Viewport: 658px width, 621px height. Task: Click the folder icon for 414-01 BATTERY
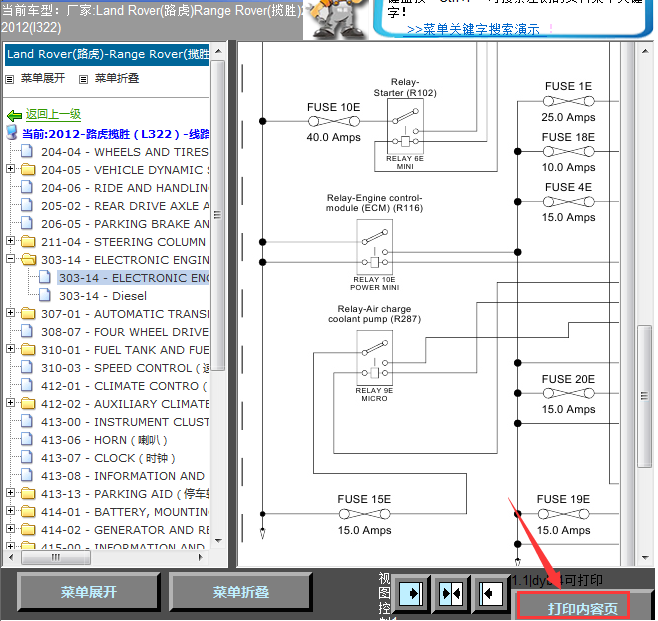pos(28,511)
